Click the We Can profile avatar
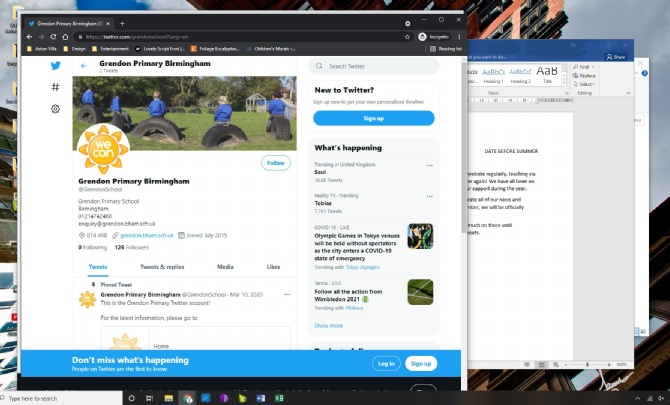Viewport: 670px width, 405px height. 103,149
